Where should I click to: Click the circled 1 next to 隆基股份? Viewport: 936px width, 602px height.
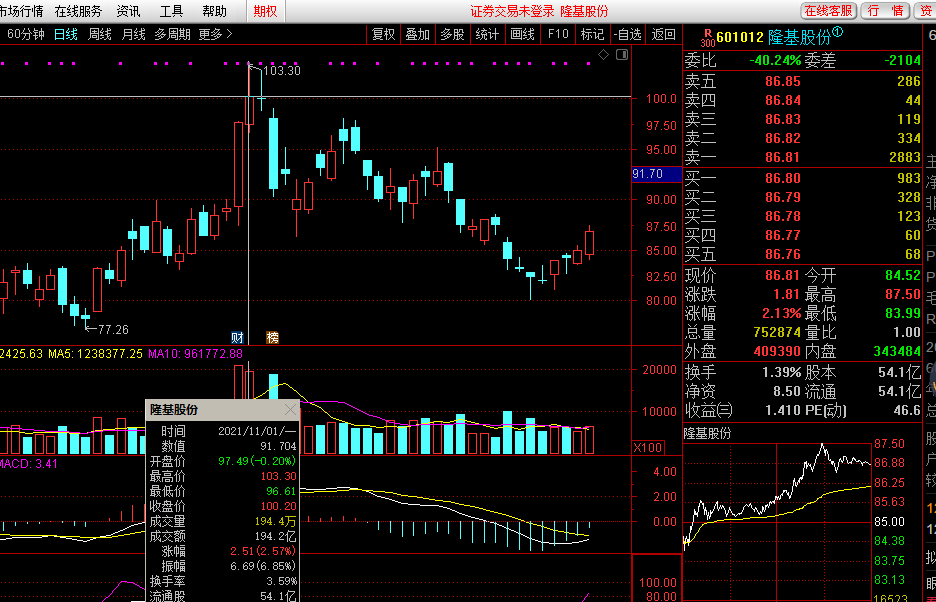coord(838,32)
